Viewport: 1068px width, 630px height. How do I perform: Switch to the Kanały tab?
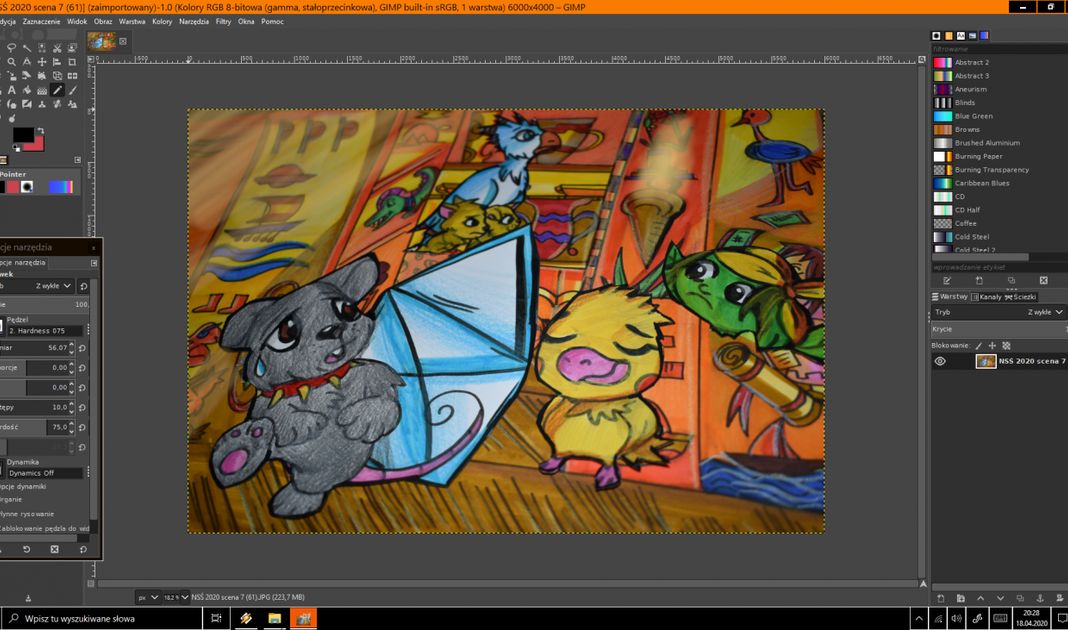point(986,297)
